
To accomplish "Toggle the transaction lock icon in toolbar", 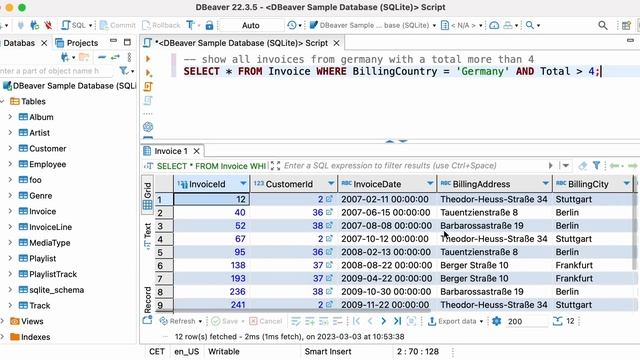I will [209, 25].
